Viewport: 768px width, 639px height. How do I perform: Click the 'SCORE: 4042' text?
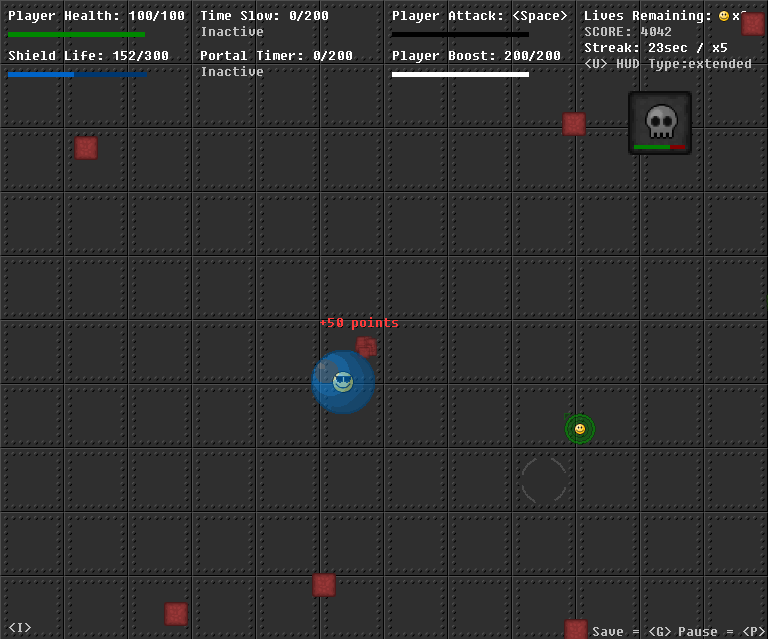[x=628, y=32]
